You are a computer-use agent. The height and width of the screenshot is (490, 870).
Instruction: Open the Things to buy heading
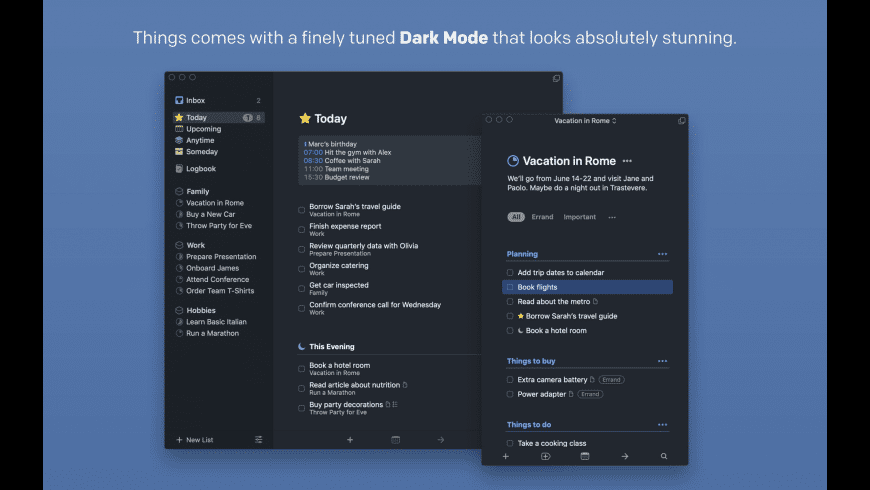[x=531, y=361]
